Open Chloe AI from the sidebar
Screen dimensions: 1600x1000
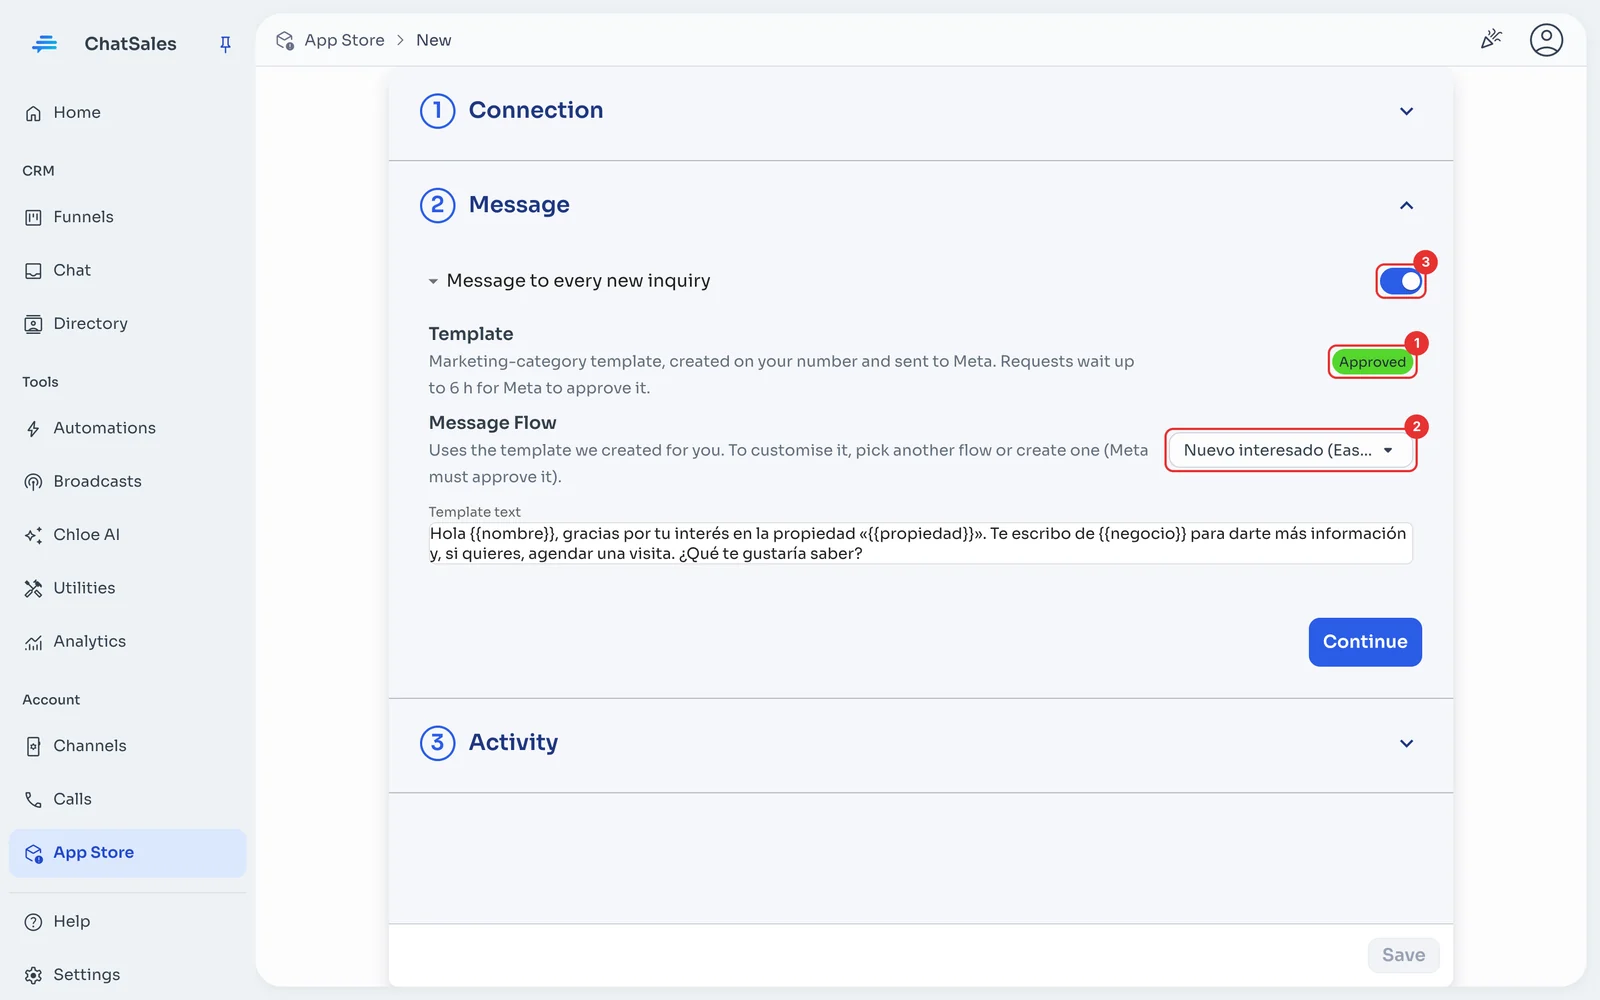[127, 535]
